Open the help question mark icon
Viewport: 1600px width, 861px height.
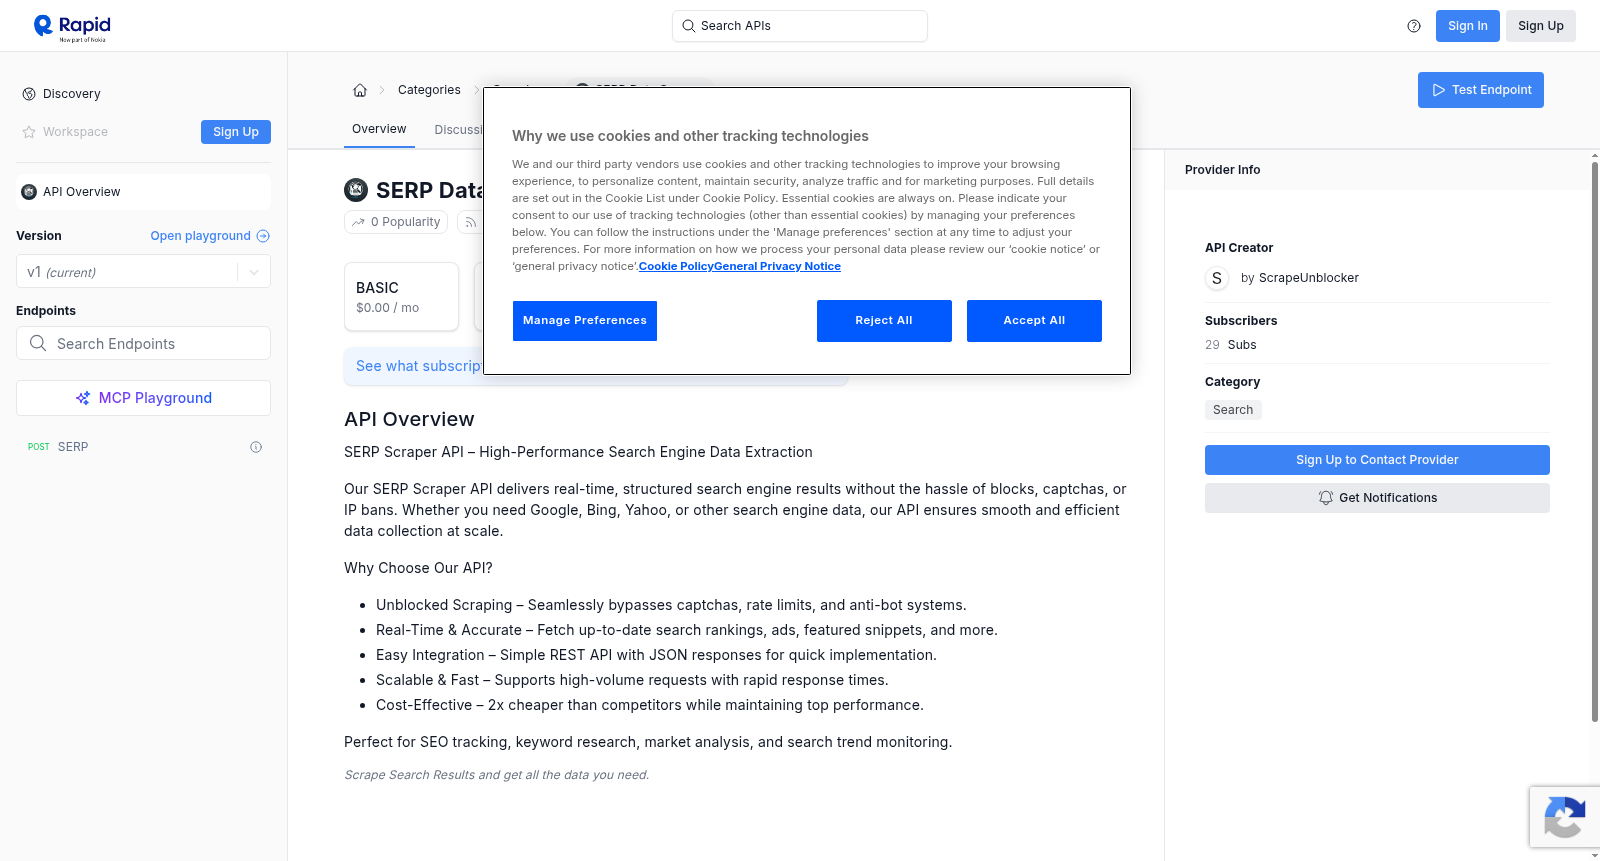pyautogui.click(x=1414, y=26)
